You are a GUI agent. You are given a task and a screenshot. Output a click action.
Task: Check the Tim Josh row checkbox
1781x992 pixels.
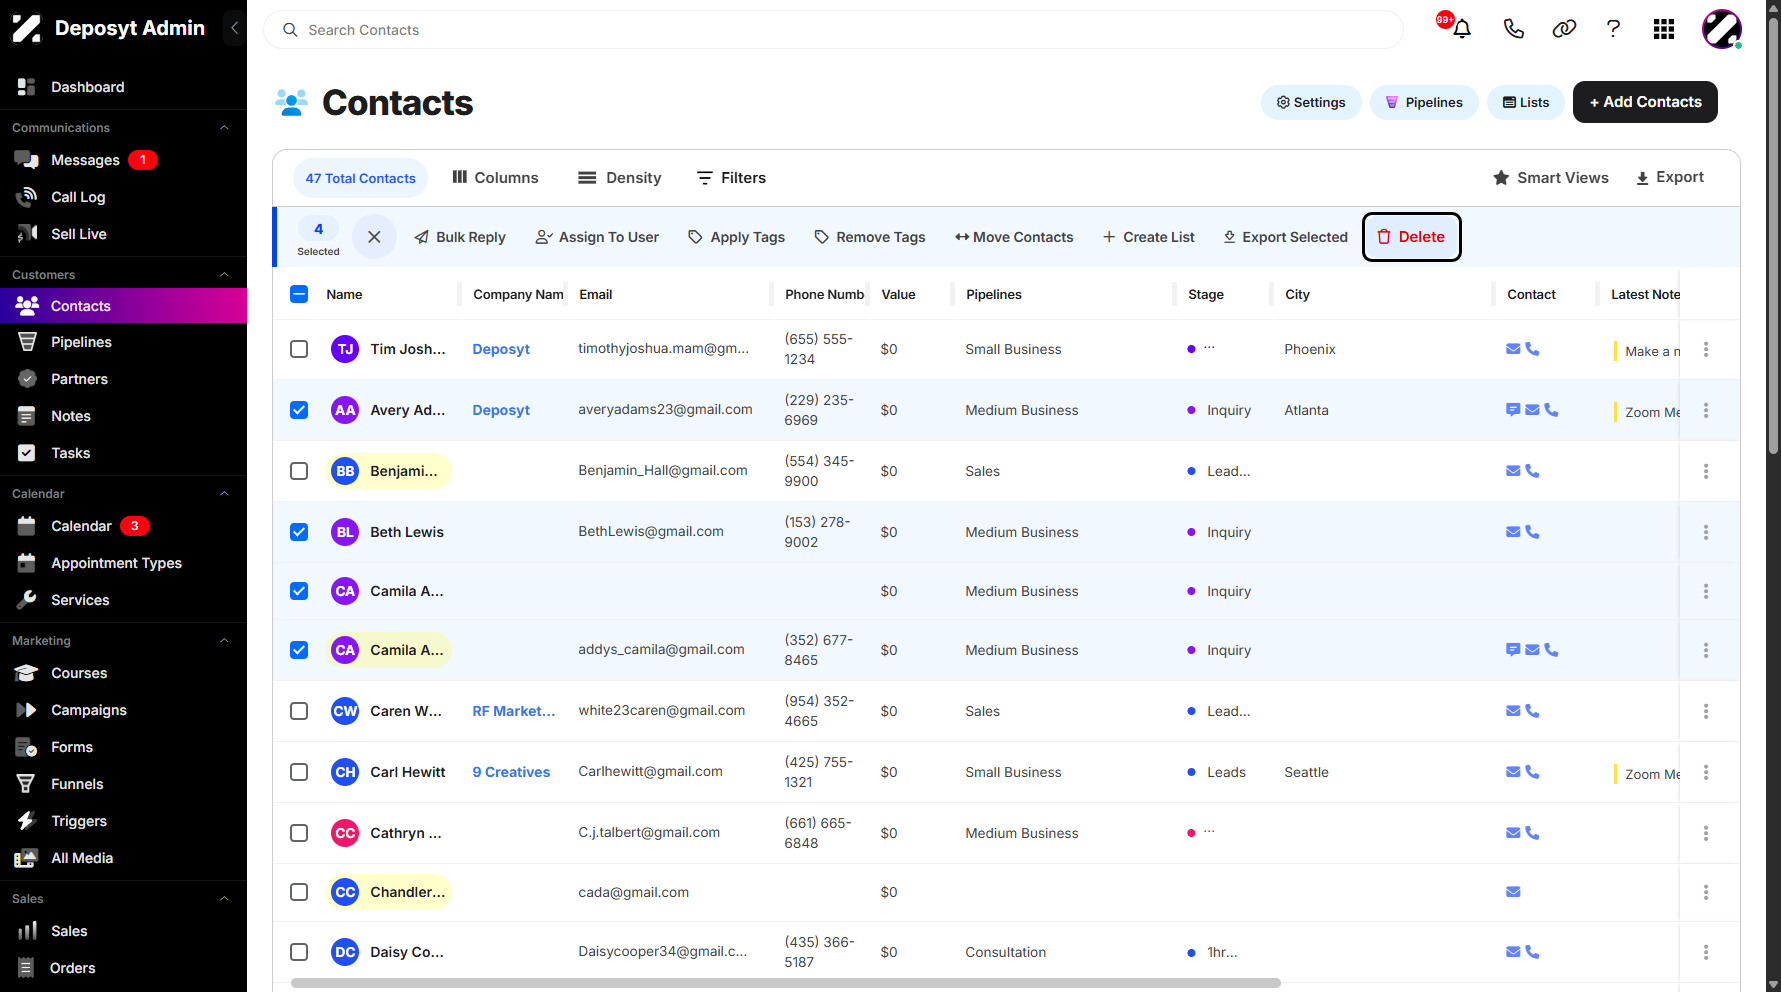(x=299, y=349)
